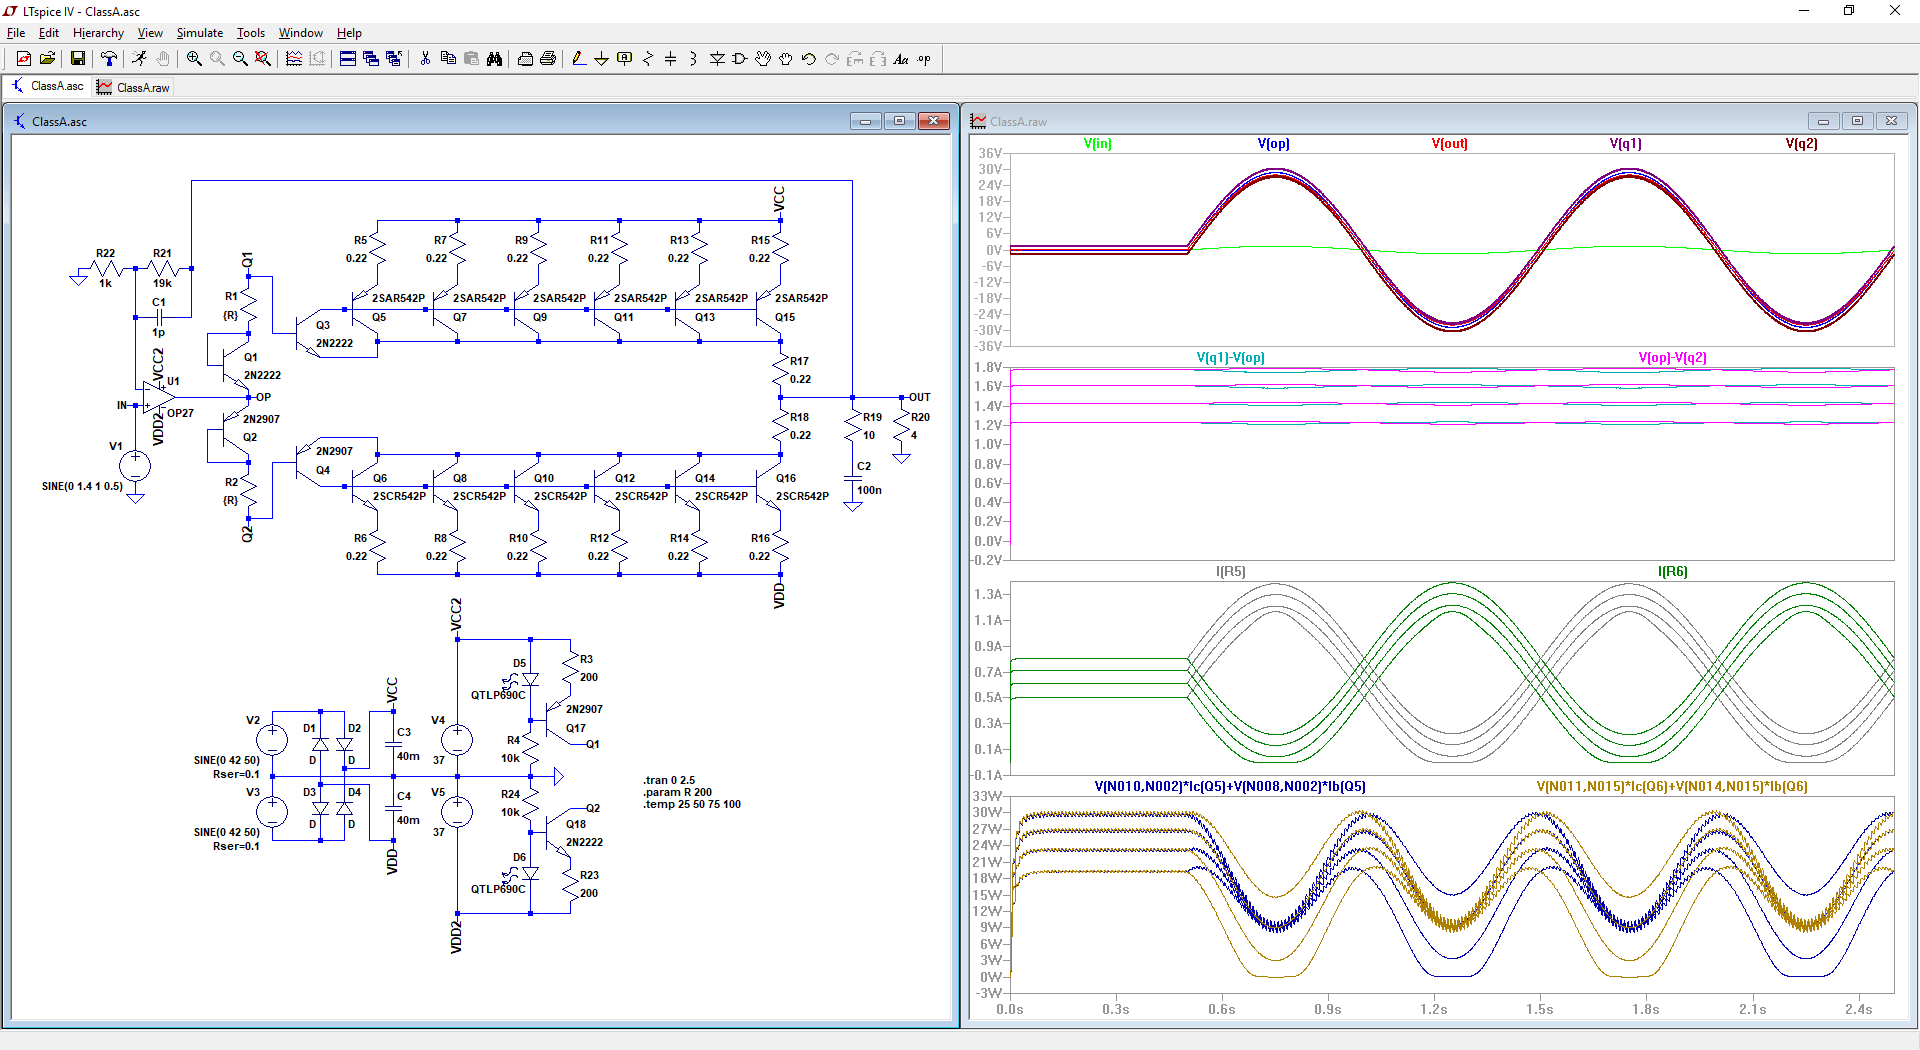
Task: Select the Capacitor placement tool
Action: point(671,59)
